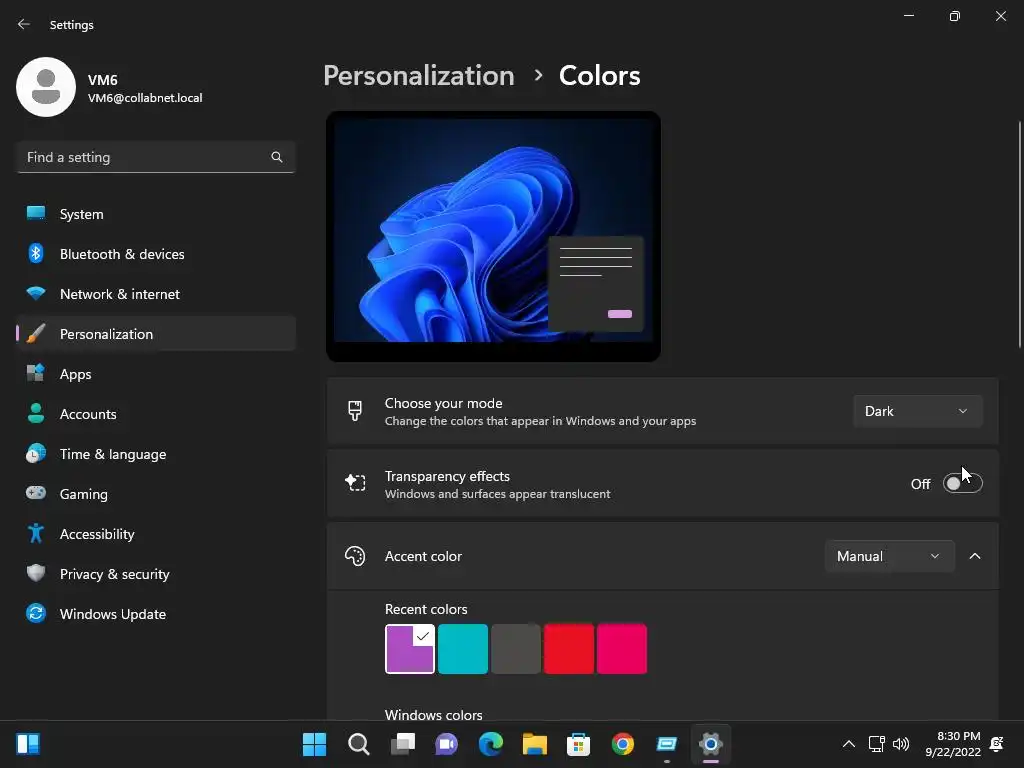
Task: Open the Settings app taskbar button
Action: 711,744
